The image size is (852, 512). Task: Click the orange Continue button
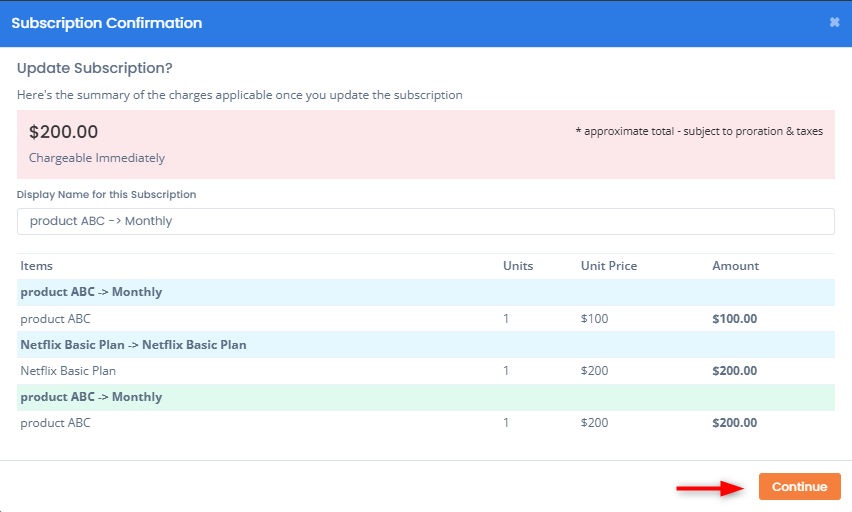(x=799, y=486)
